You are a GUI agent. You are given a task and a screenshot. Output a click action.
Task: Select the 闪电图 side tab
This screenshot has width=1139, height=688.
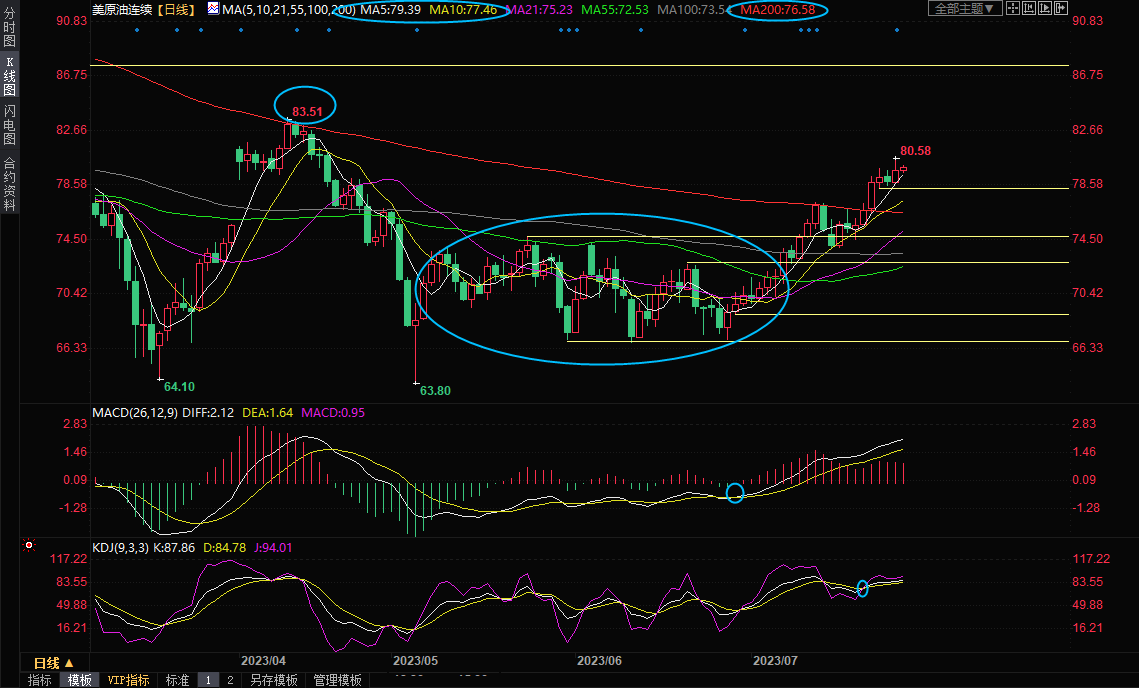(9, 125)
